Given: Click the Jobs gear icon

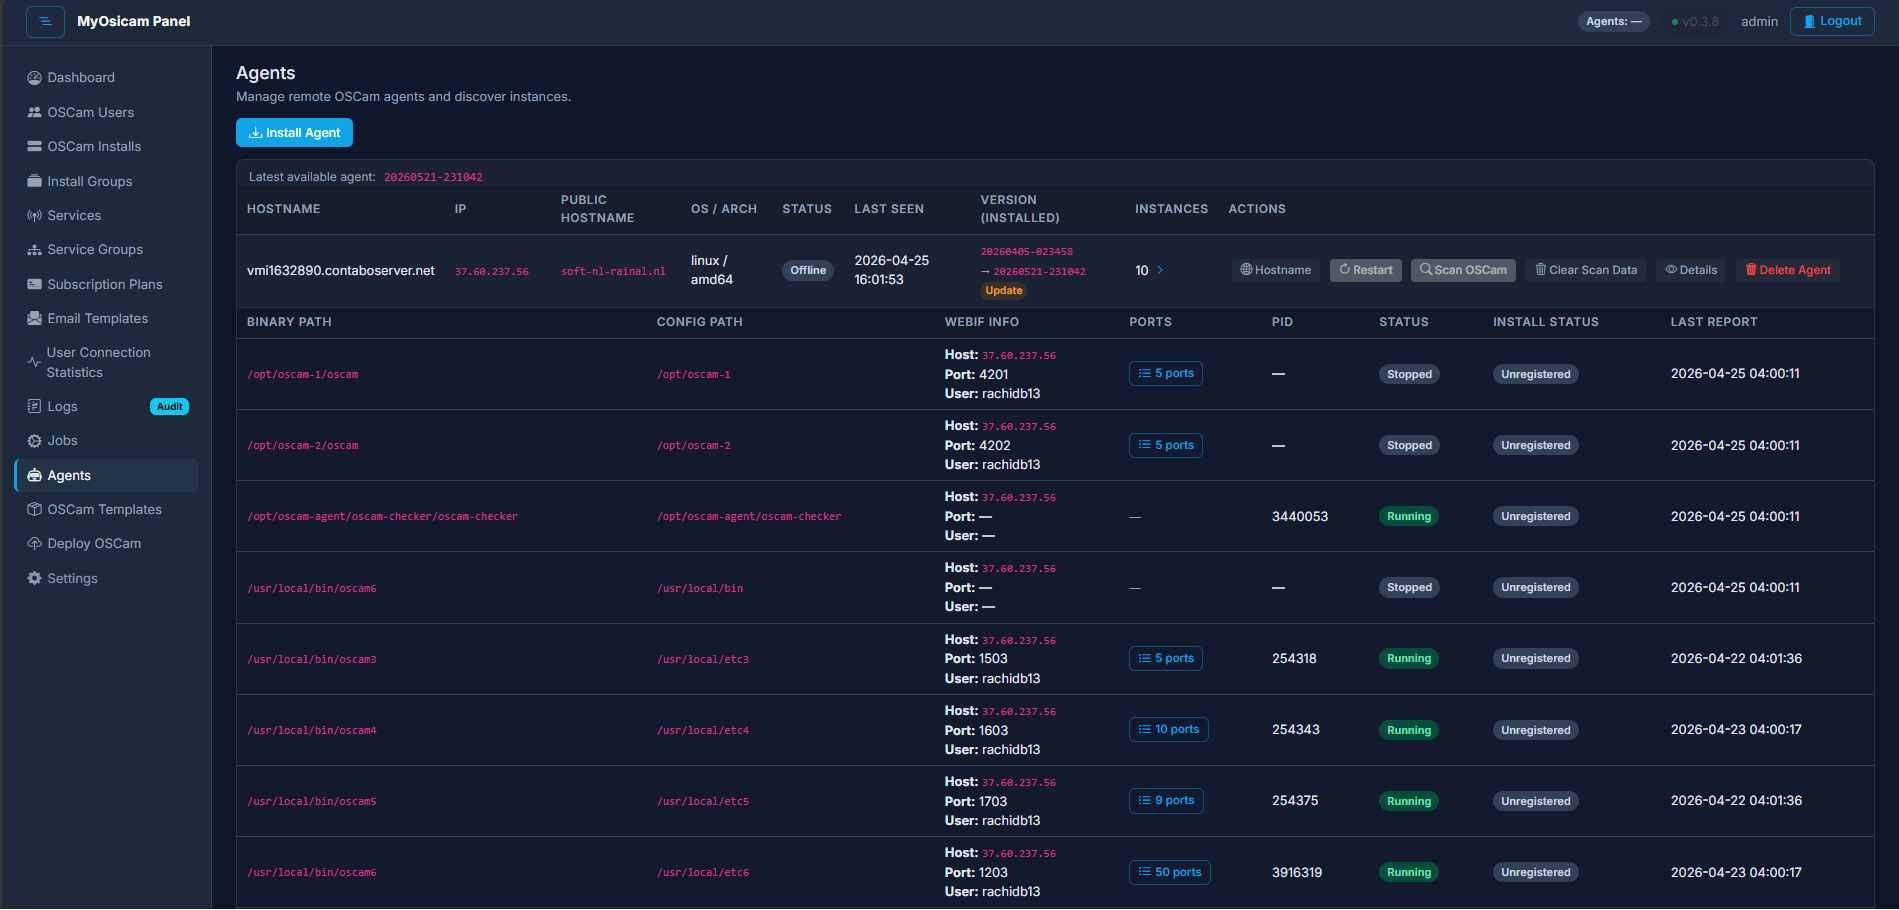Looking at the screenshot, I should click(34, 441).
